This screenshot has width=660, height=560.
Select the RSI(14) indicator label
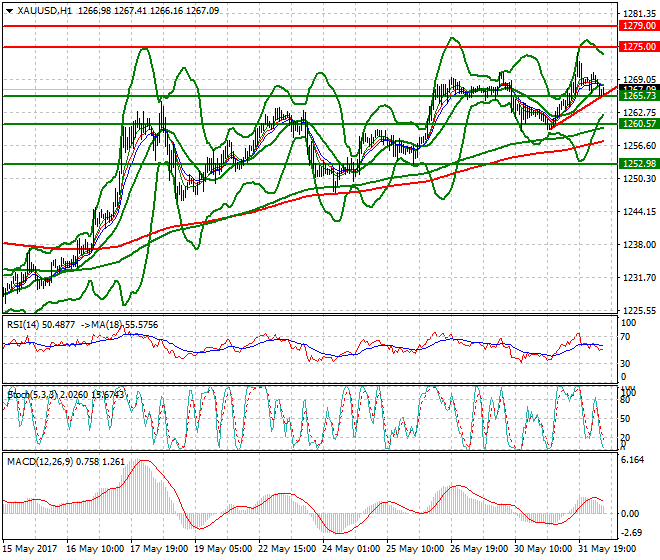click(24, 325)
